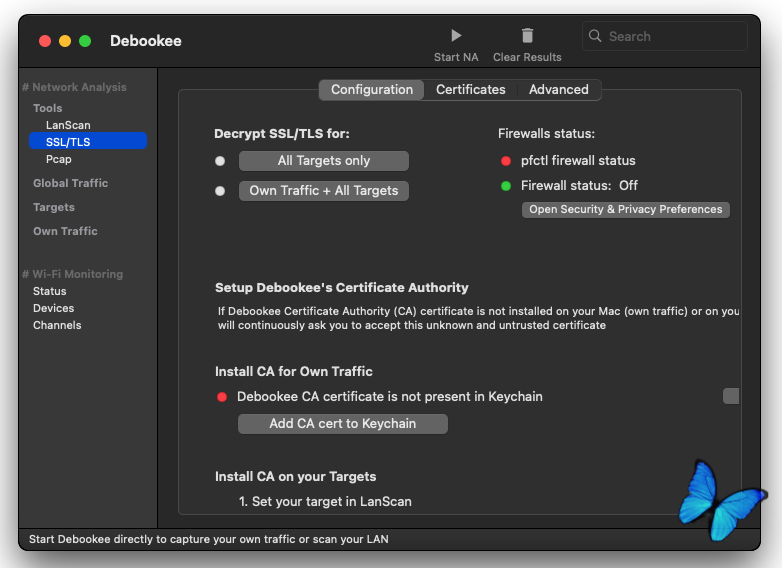Expand the Global Traffic section
Viewport: 782px width, 568px height.
coord(70,183)
